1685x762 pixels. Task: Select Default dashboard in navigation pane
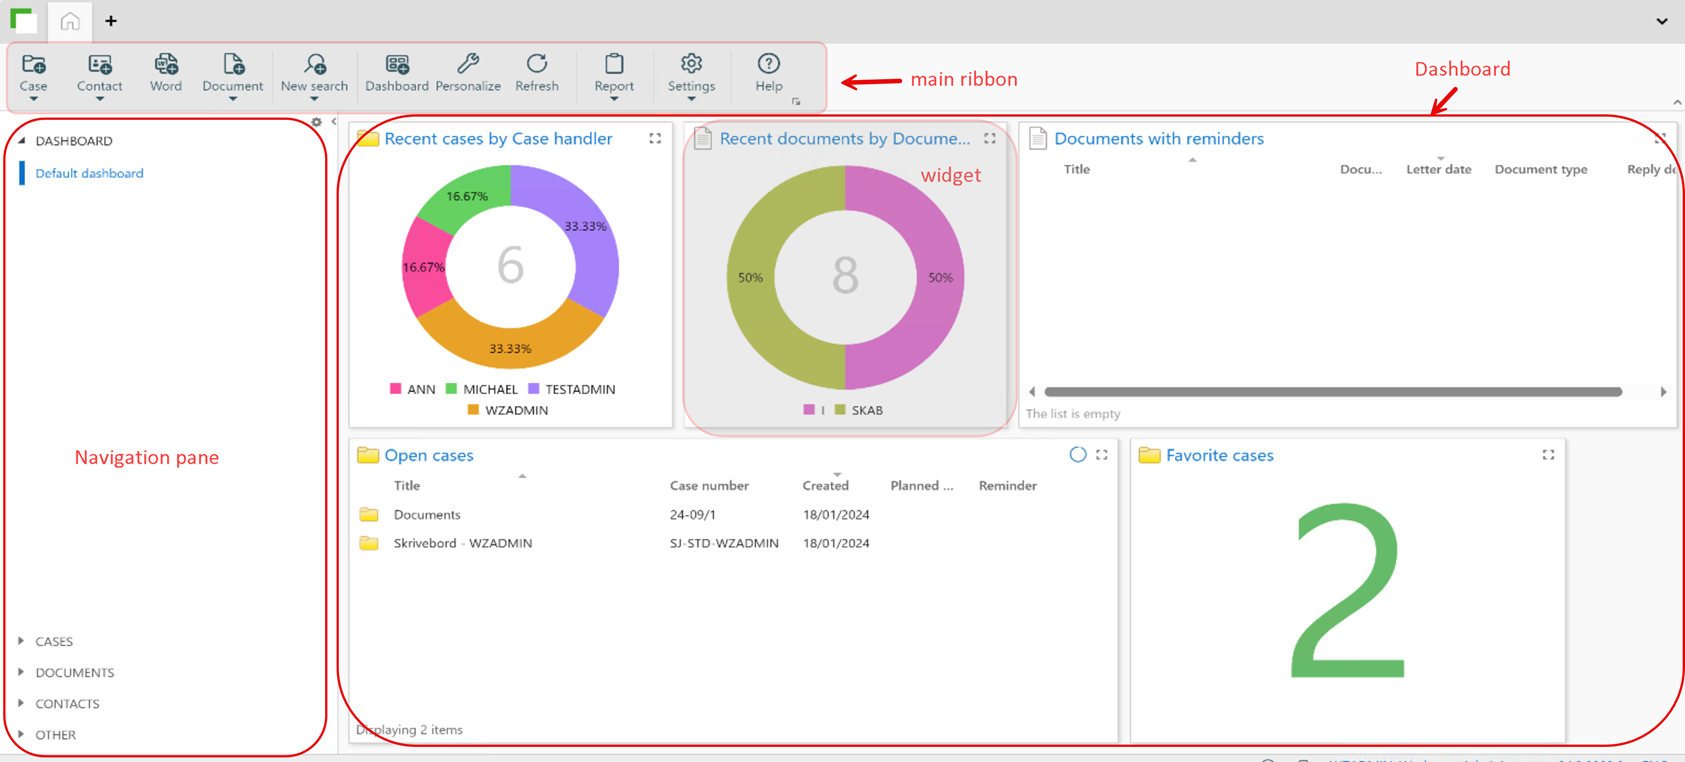pyautogui.click(x=89, y=173)
